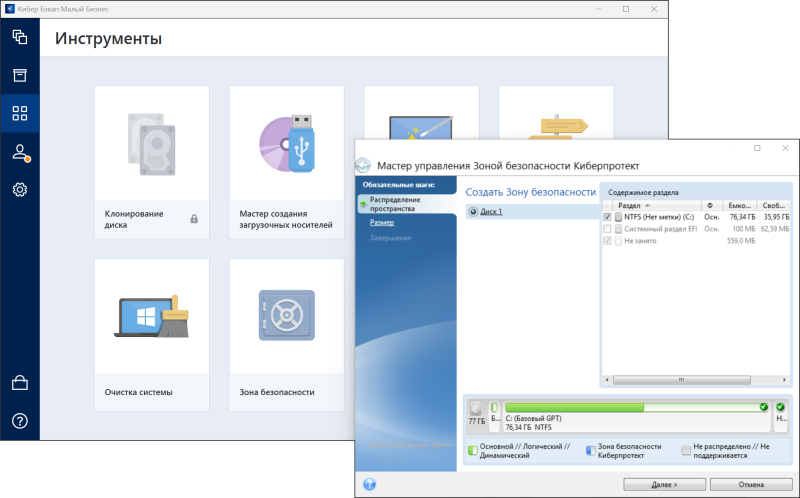Uncheck the NTFS (Нет метки) (C:) partition

tap(607, 216)
